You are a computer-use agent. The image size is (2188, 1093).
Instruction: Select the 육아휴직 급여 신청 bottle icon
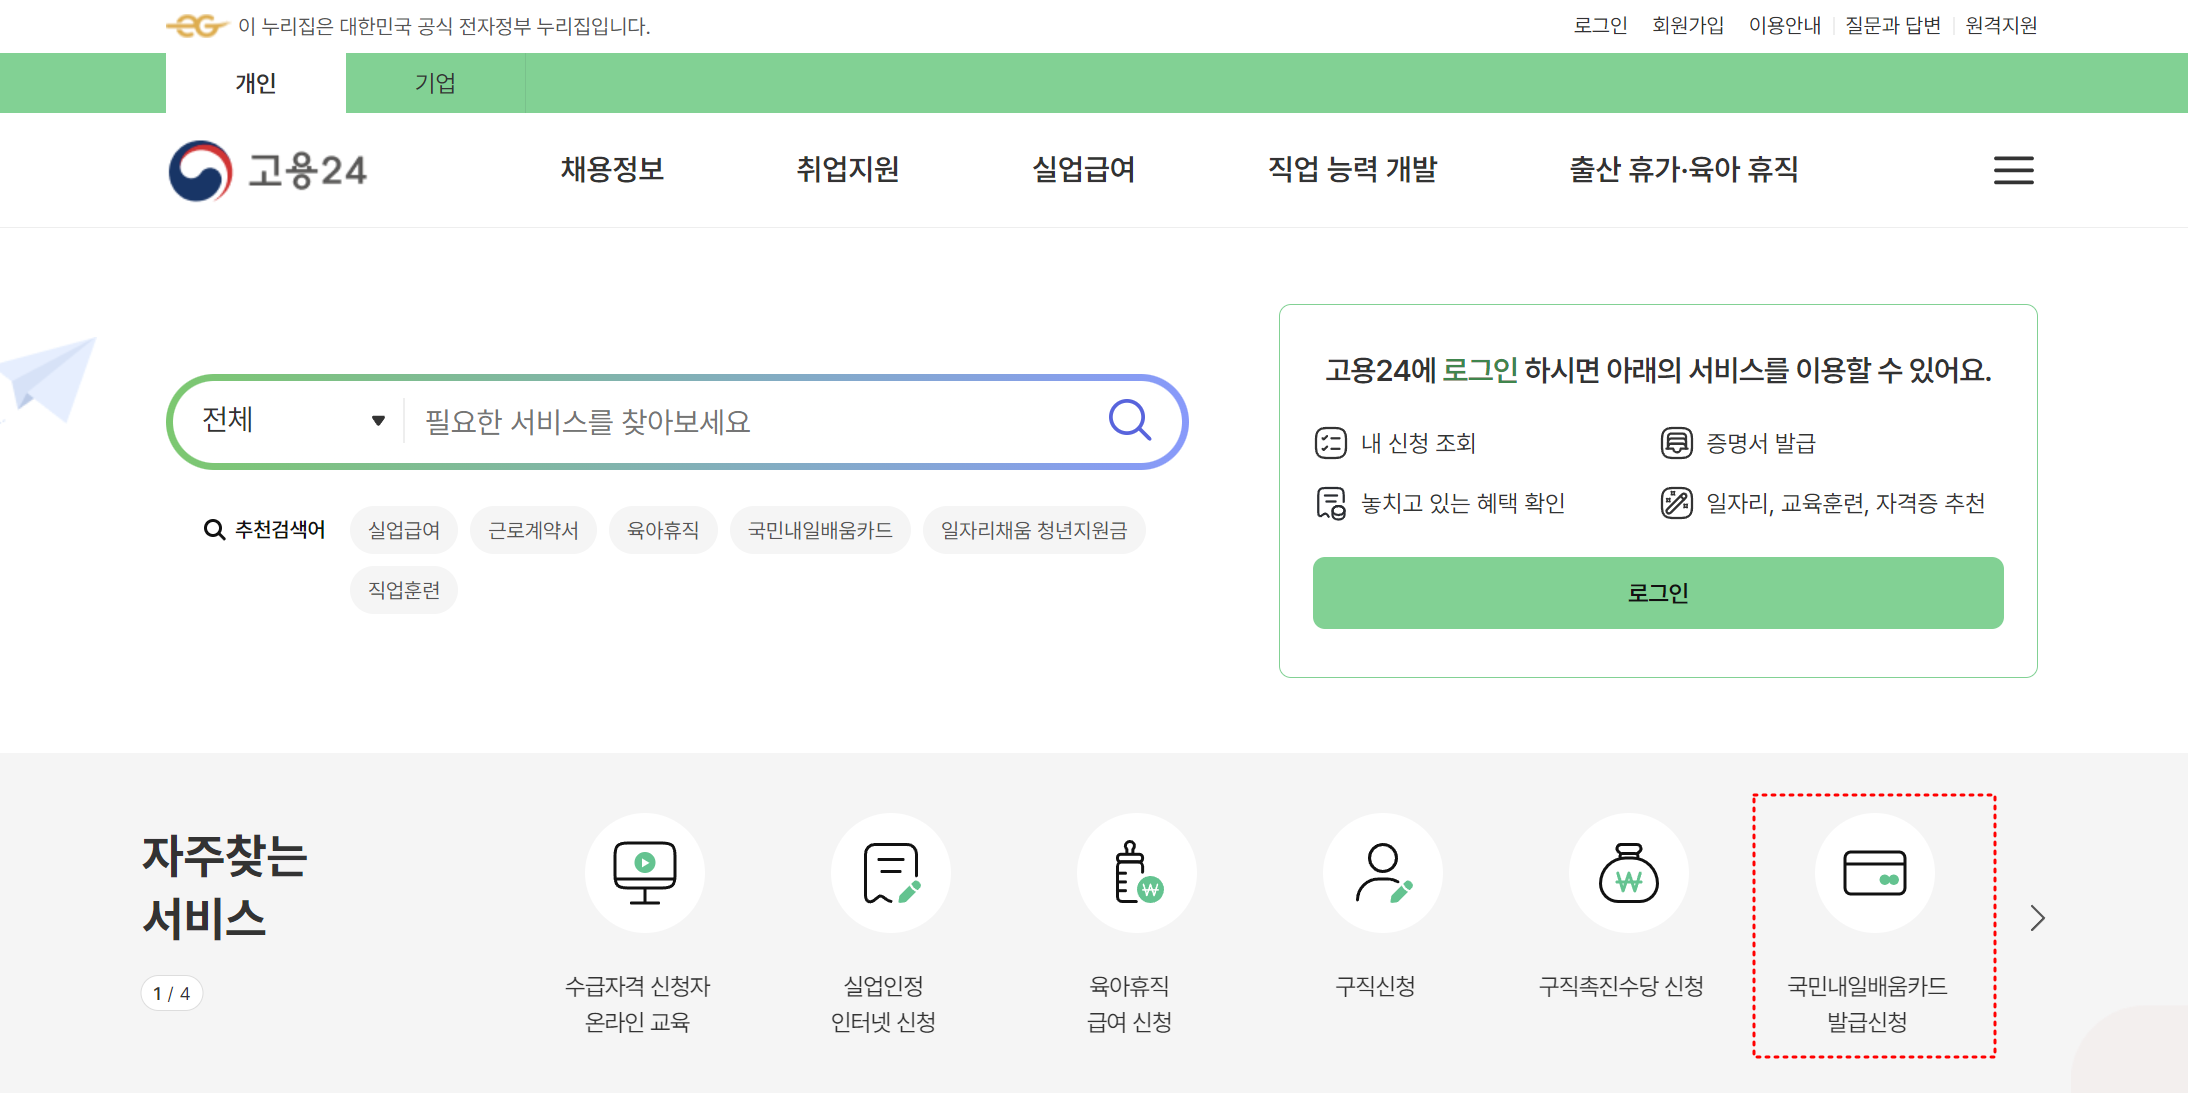(x=1136, y=873)
